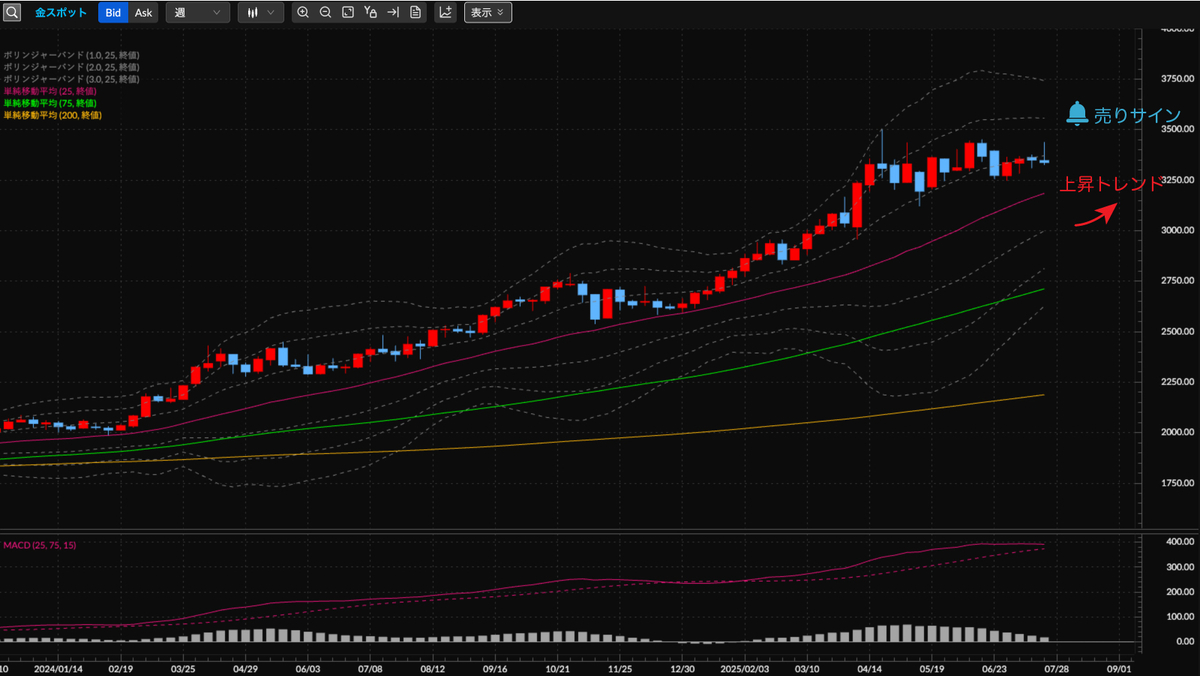
Task: Click the 04/14 date axis label
Action: point(869,667)
